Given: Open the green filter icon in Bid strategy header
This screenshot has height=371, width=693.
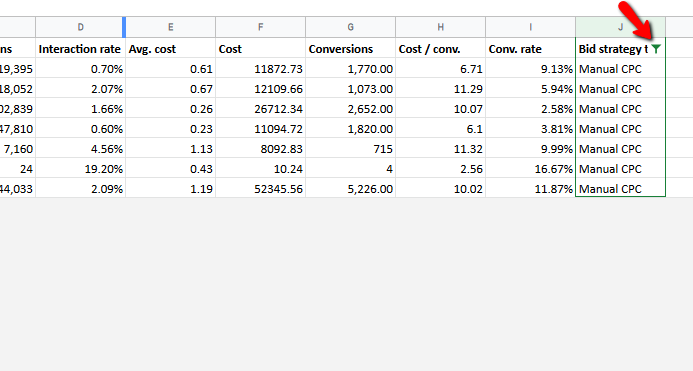Looking at the screenshot, I should click(656, 49).
